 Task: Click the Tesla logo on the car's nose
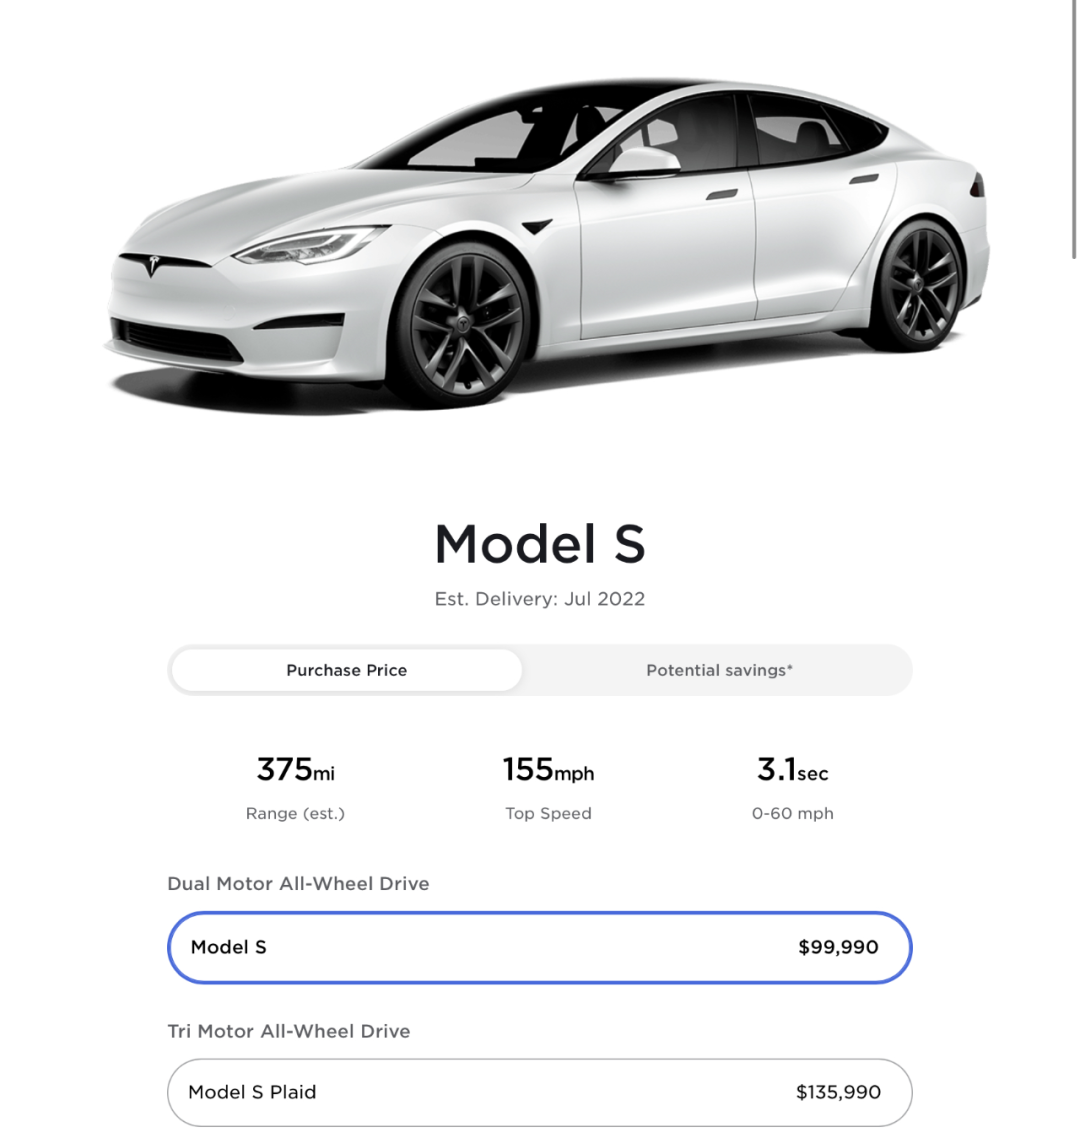coord(153,265)
